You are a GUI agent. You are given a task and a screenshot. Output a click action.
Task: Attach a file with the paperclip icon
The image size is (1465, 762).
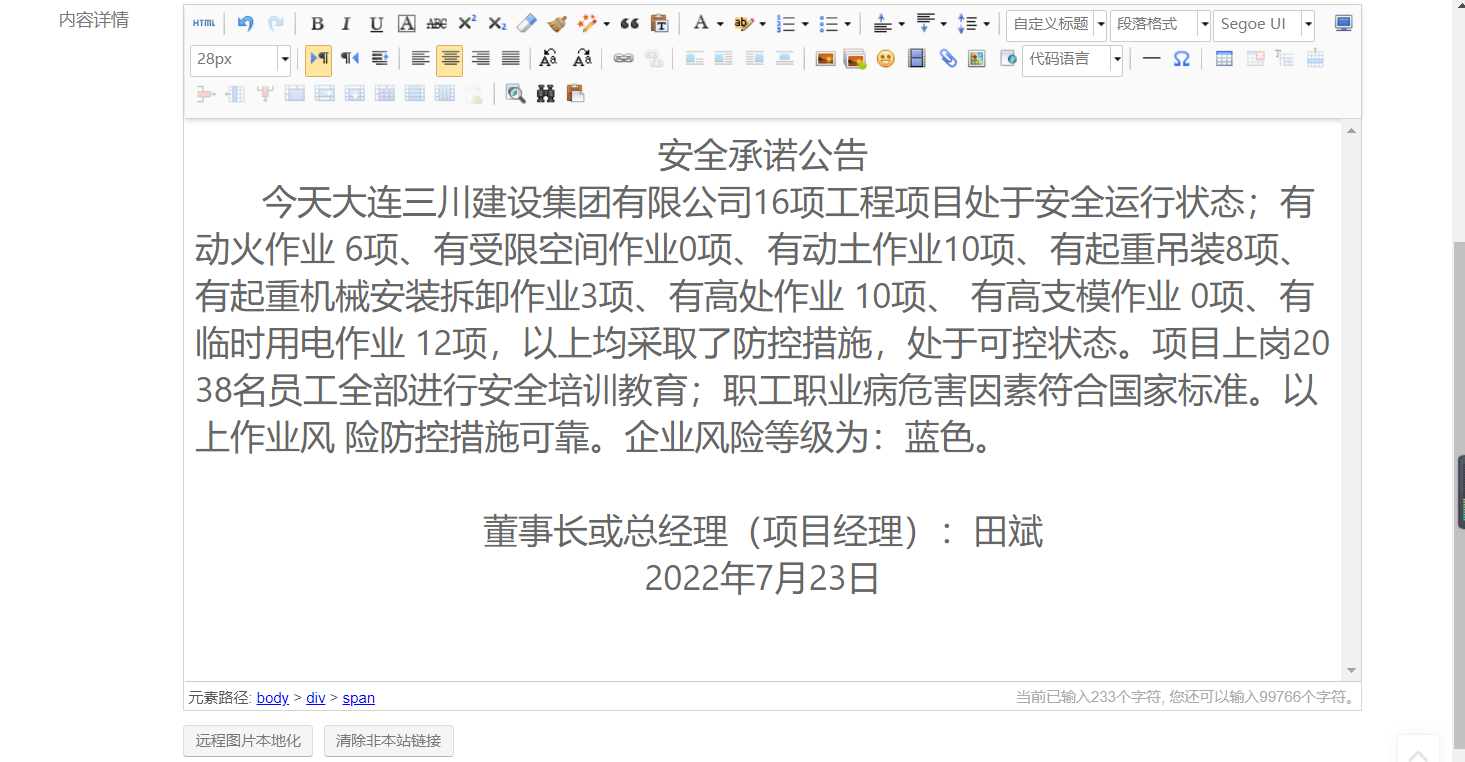(x=947, y=59)
